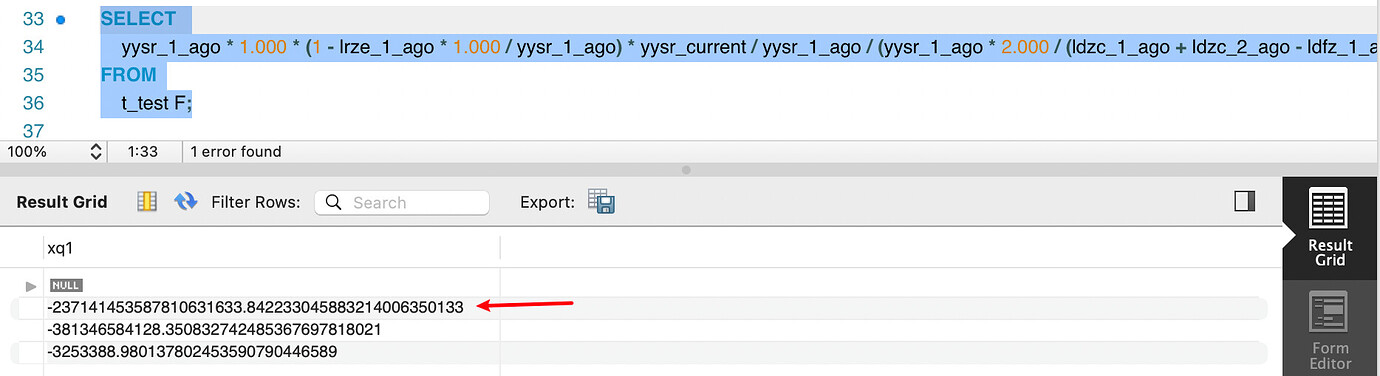Toggle wrap cell content panel icon
The width and height of the screenshot is (1380, 376).
point(1245,202)
